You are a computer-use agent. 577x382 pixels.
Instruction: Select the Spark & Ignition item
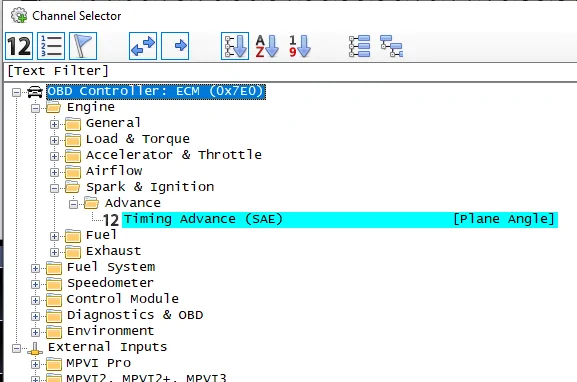pos(150,187)
